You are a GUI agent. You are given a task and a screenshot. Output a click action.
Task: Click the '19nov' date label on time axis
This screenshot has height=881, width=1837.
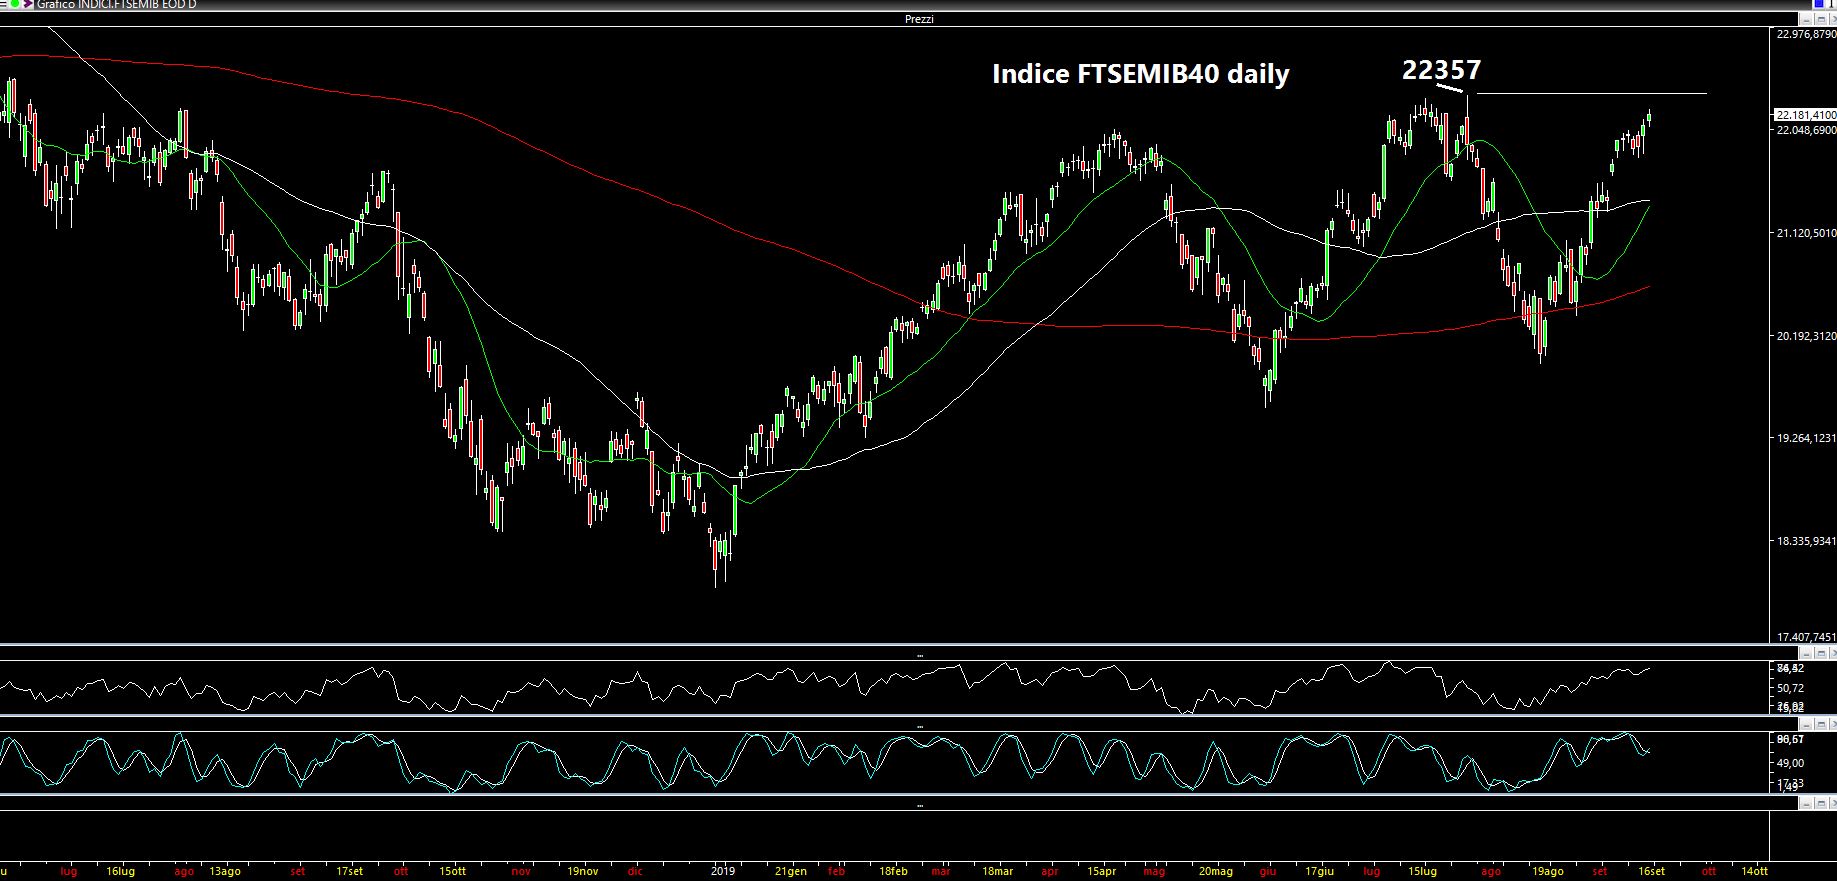pos(583,871)
